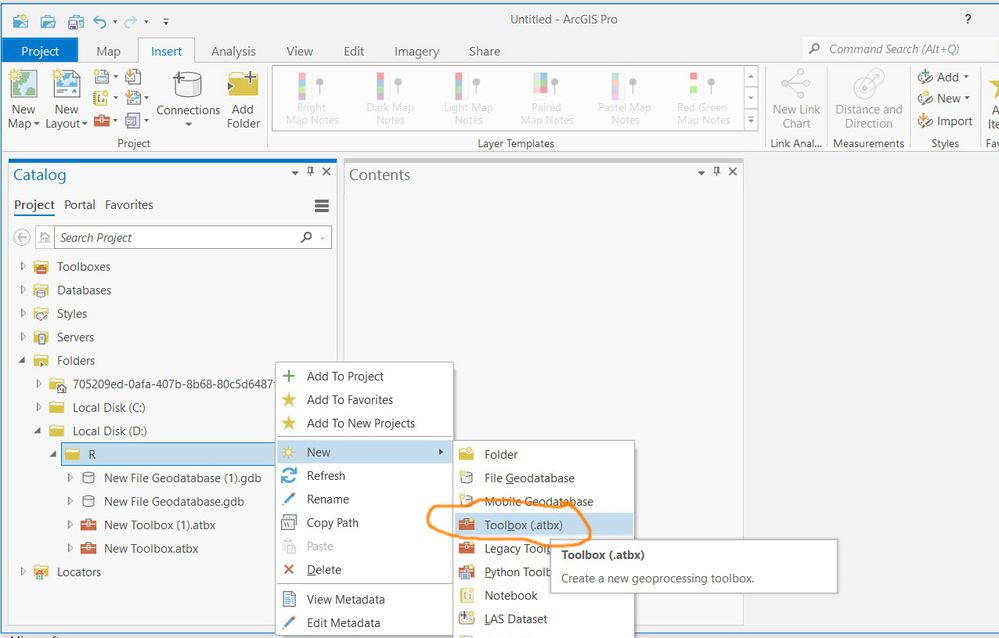The height and width of the screenshot is (638, 999).
Task: Click the New Project icon in title bar
Action: point(20,22)
